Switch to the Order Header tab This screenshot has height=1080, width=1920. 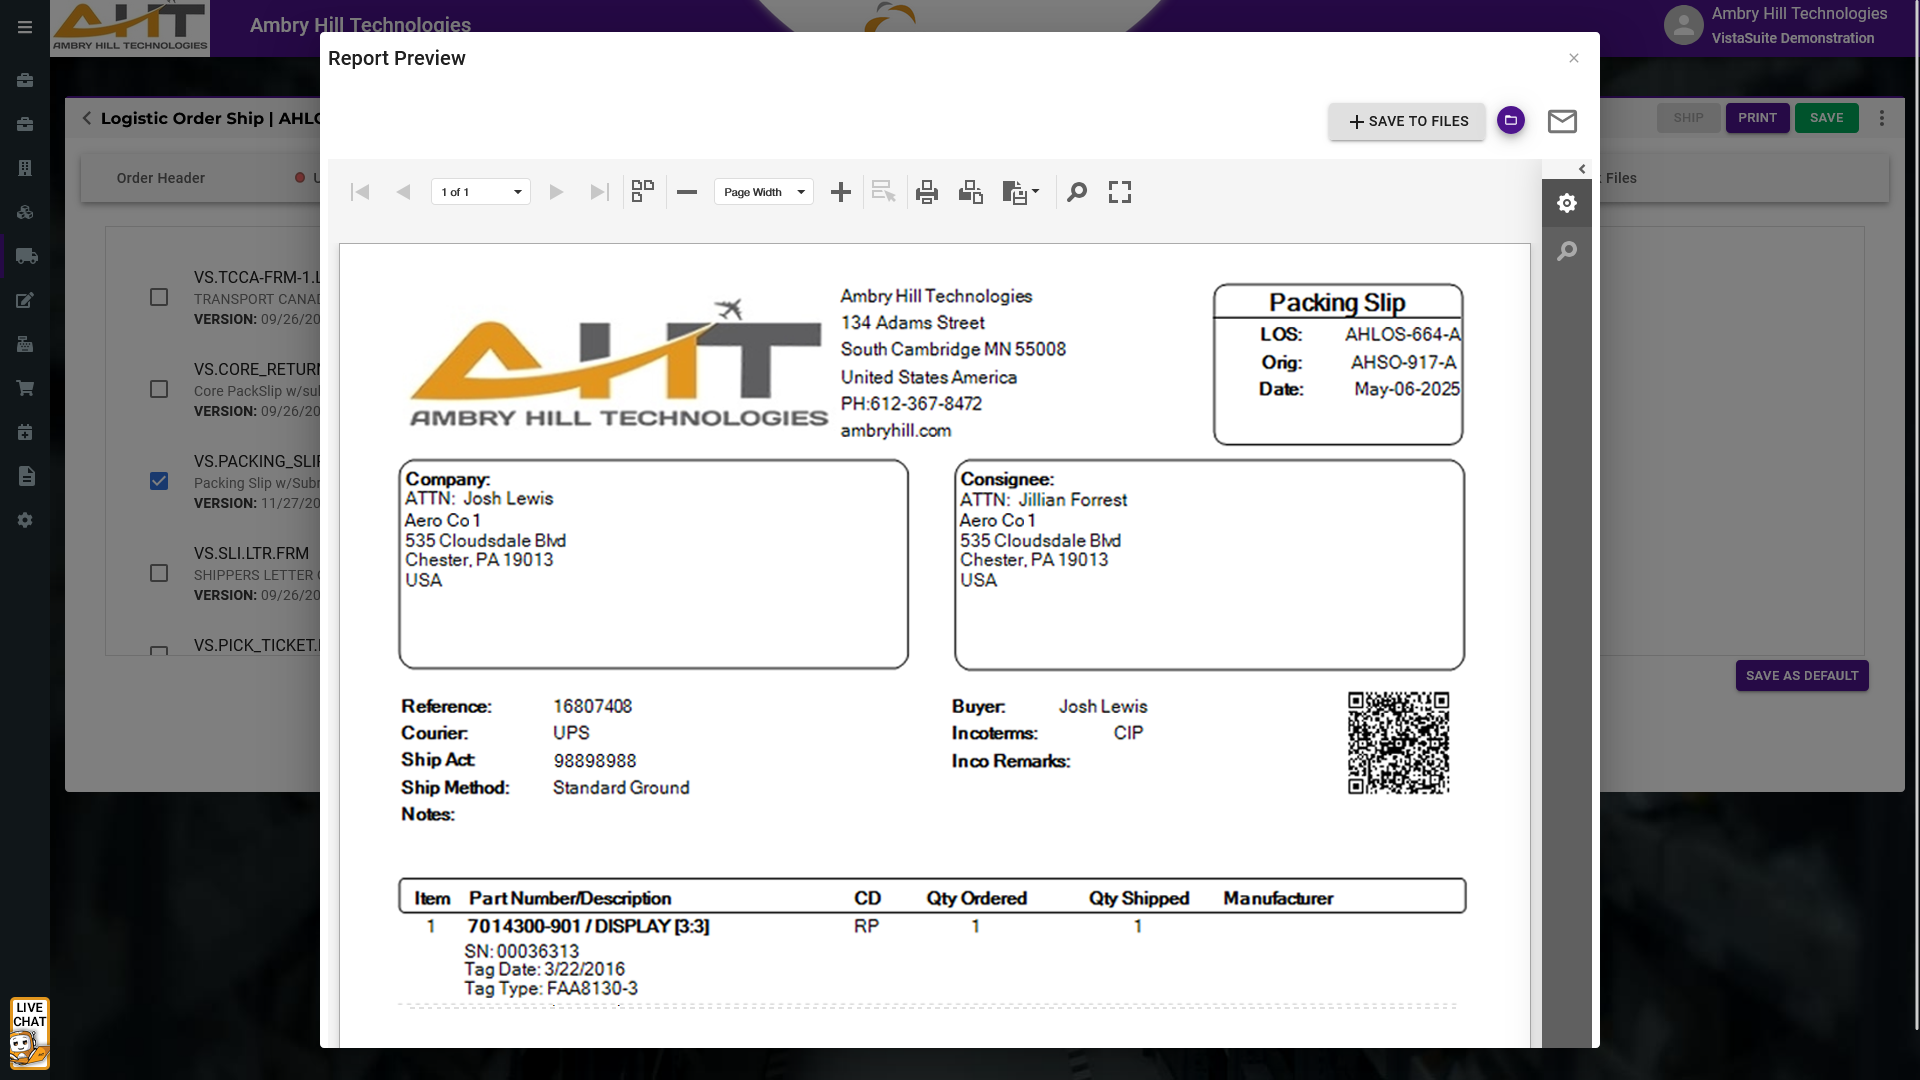(x=160, y=178)
